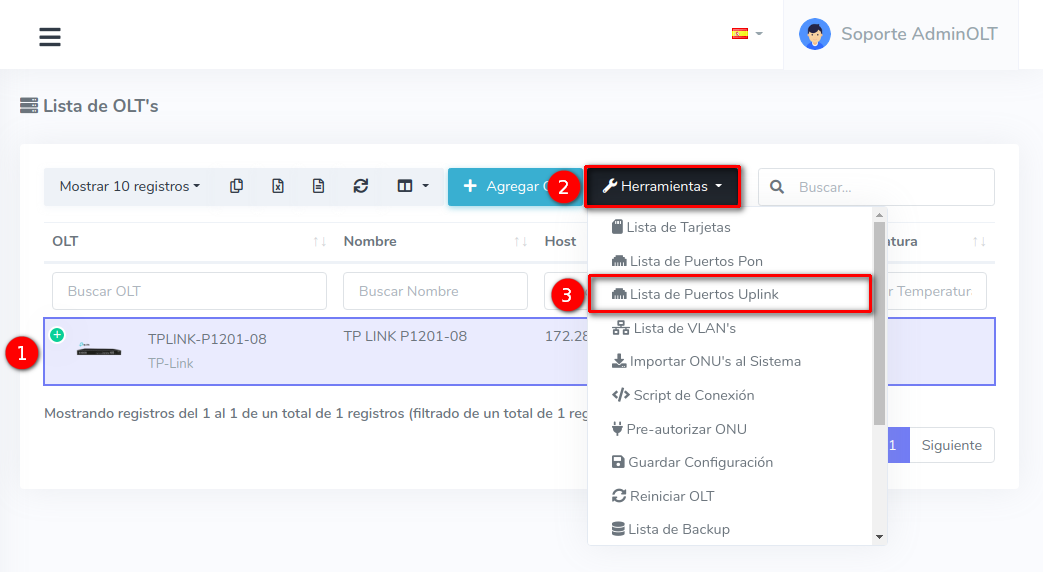Click the copy to clipboard icon
This screenshot has height=572, width=1043.
236,186
